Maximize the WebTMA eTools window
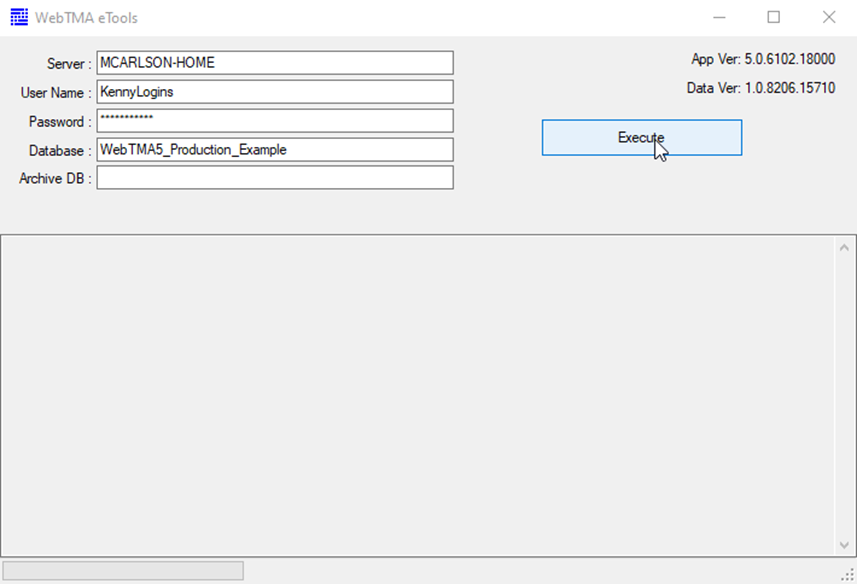857x584 pixels. [774, 17]
